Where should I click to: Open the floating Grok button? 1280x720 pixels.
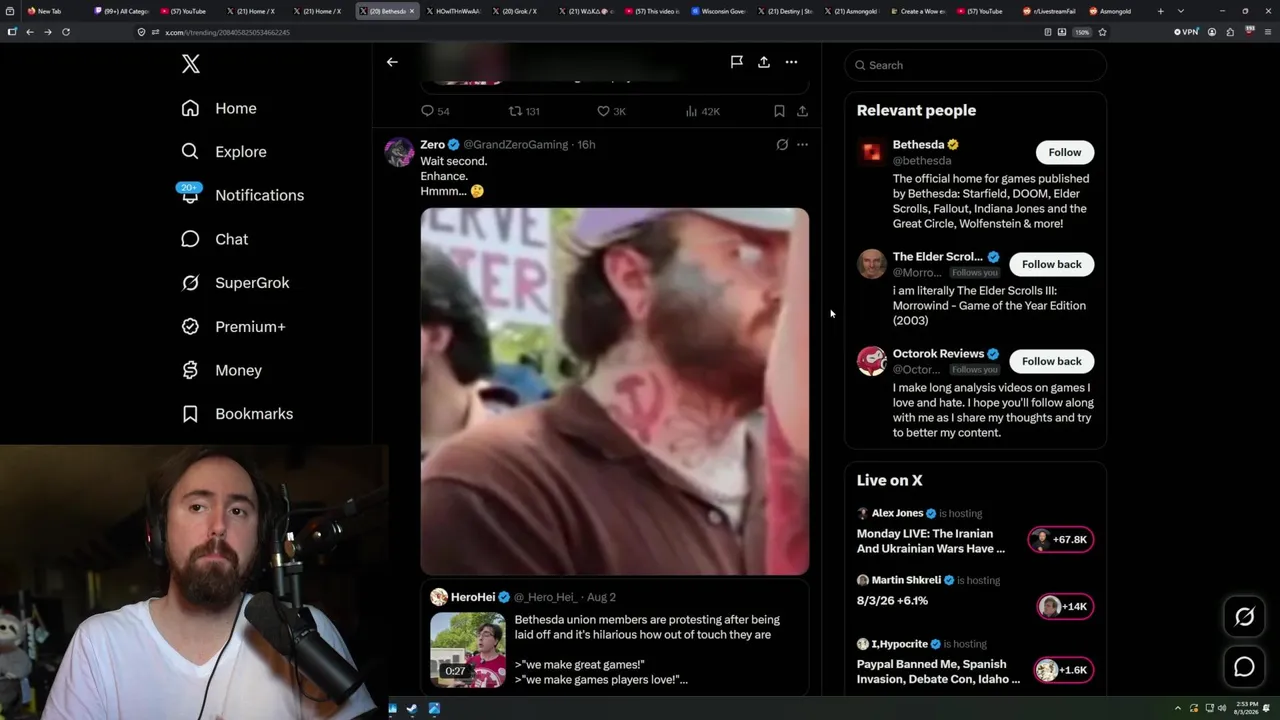1244,617
